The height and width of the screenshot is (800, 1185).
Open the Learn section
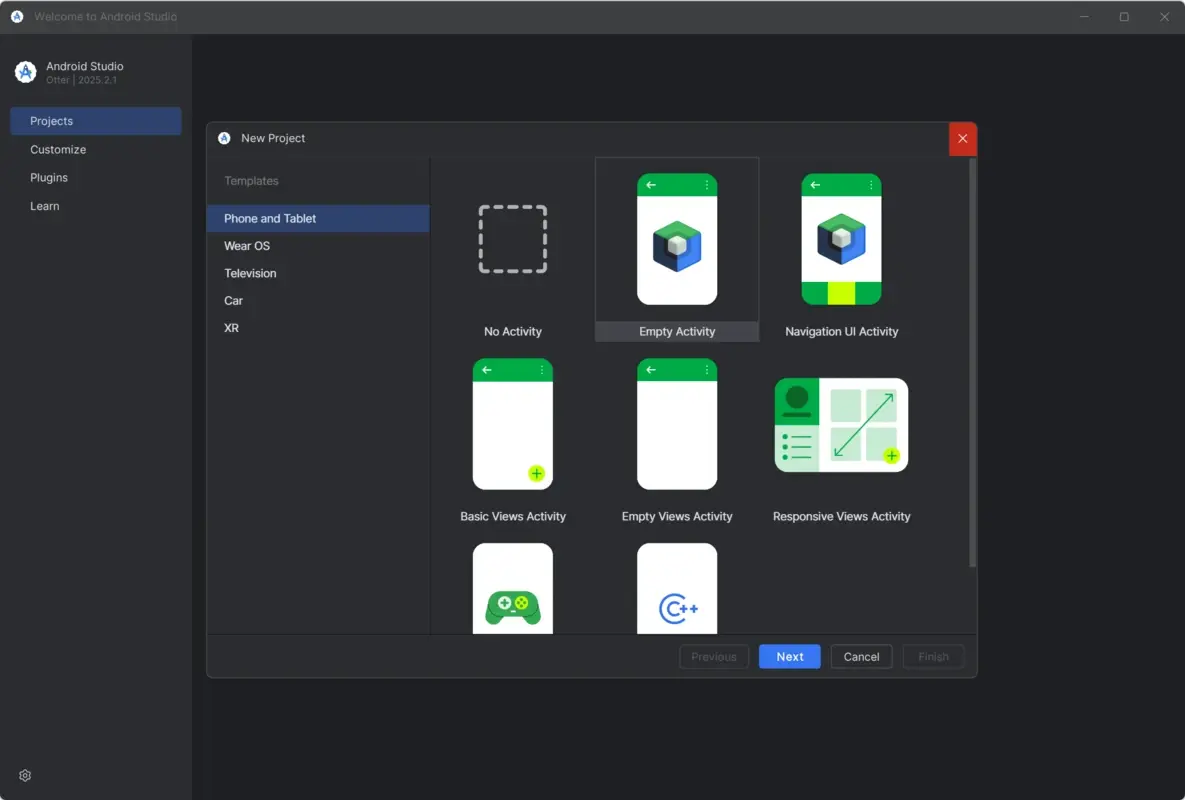44,205
